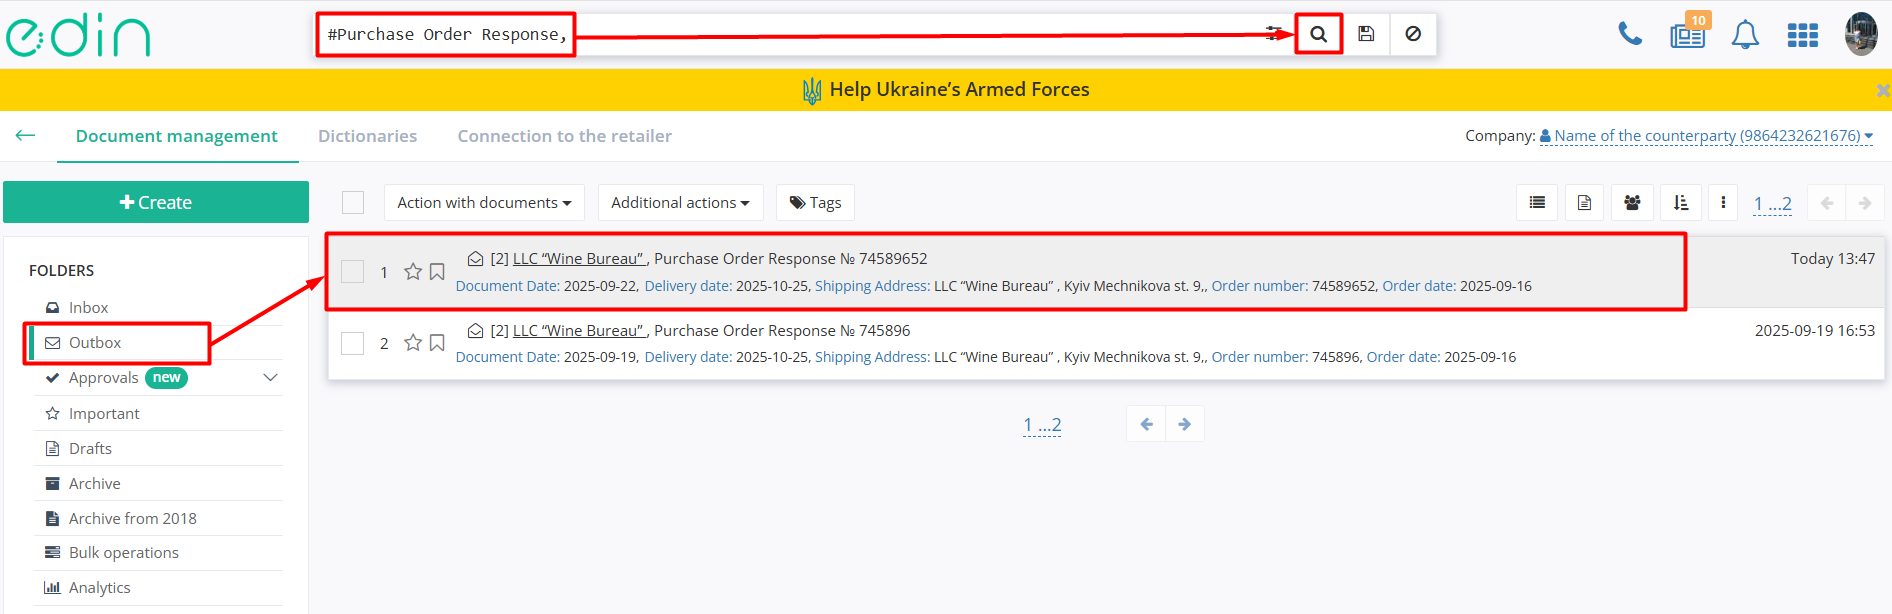Open Help Ukraine's Armed Forces banner link
Viewport: 1892px width, 614px height.
(946, 90)
